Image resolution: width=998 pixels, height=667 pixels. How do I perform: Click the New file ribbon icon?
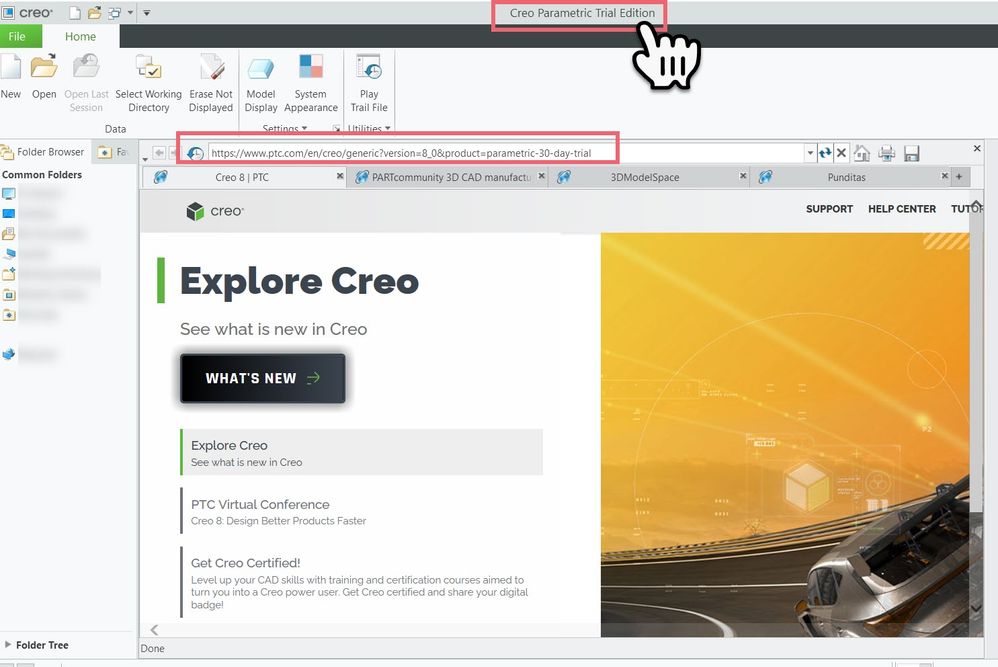coord(10,67)
